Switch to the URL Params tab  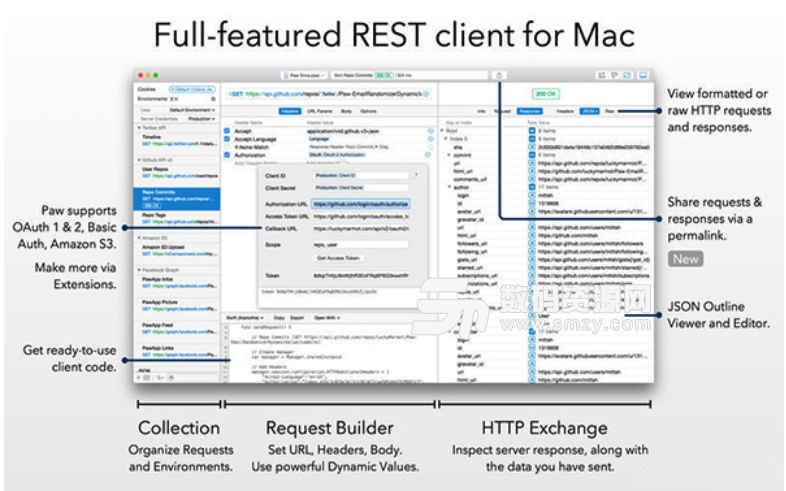click(320, 111)
